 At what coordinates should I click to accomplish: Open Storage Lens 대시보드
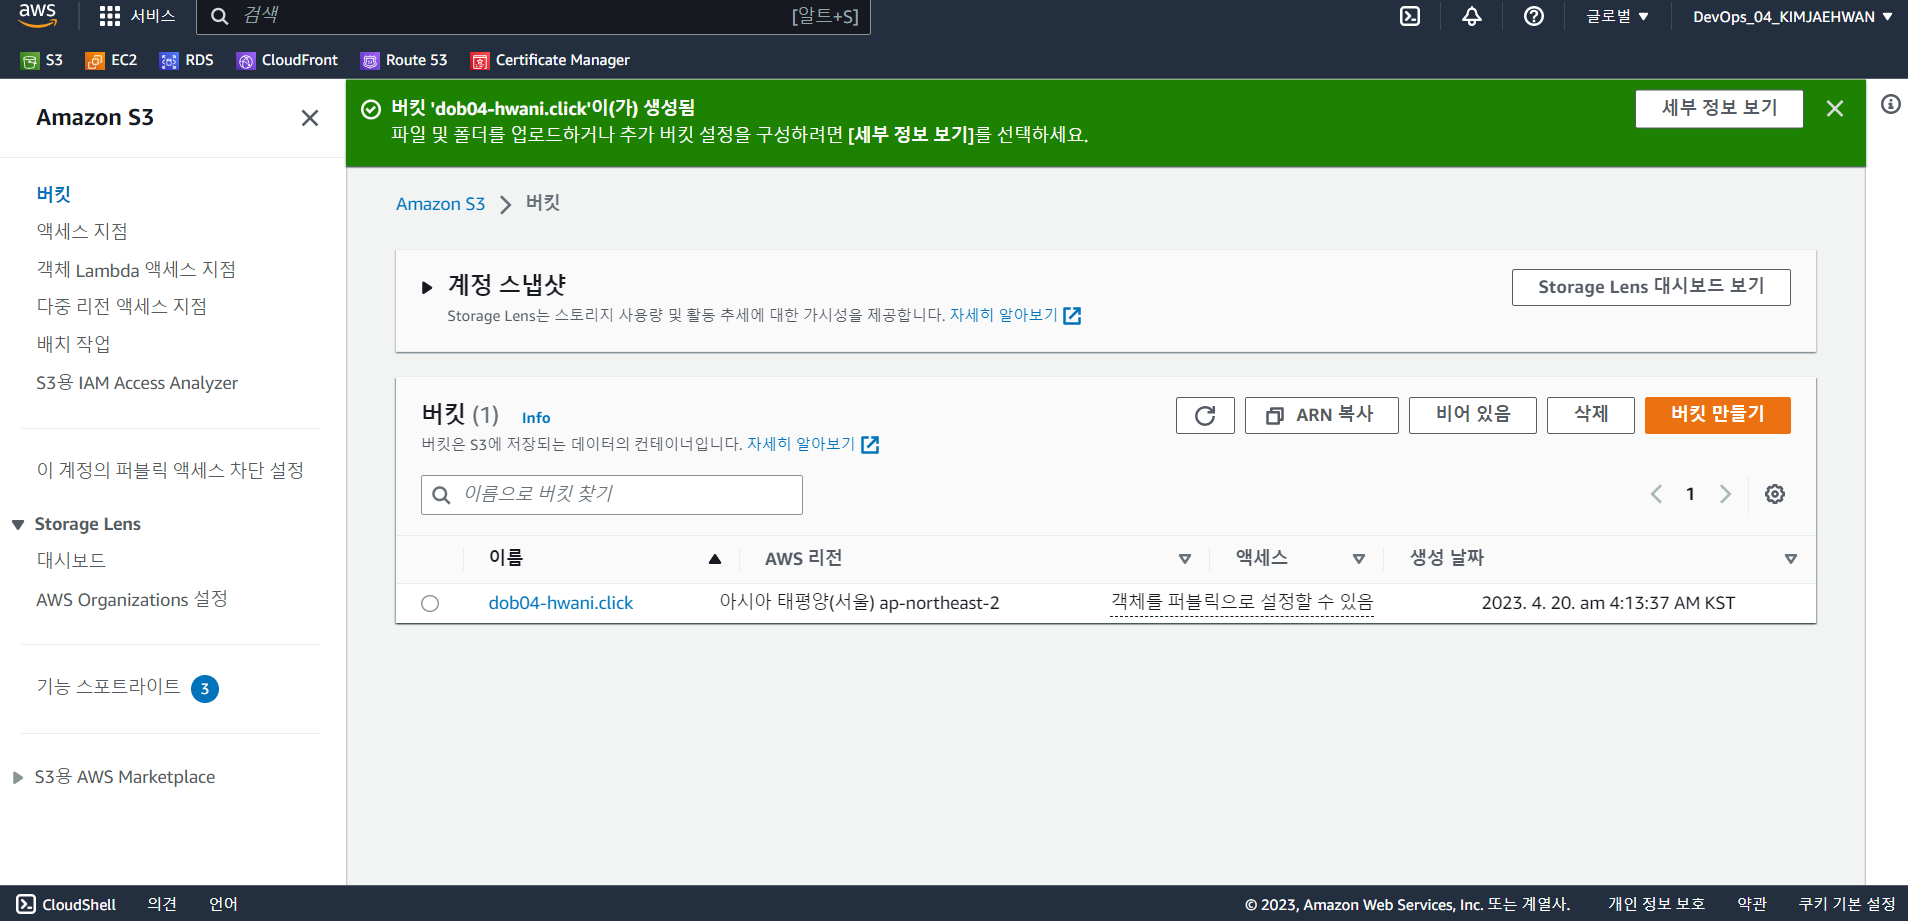pos(71,560)
